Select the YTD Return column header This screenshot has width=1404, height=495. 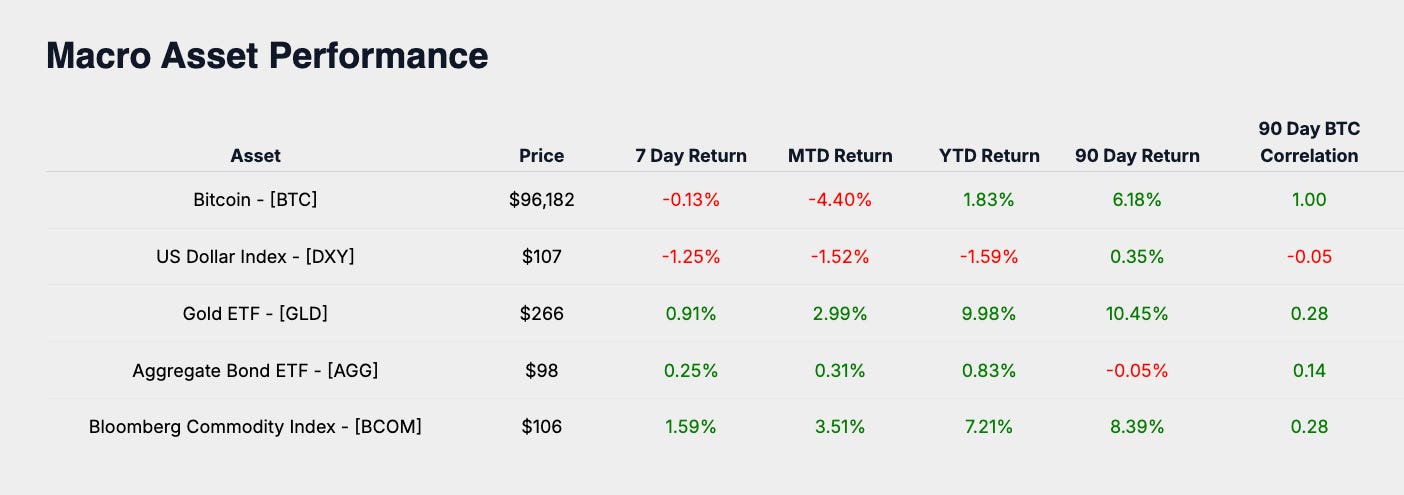pos(988,156)
